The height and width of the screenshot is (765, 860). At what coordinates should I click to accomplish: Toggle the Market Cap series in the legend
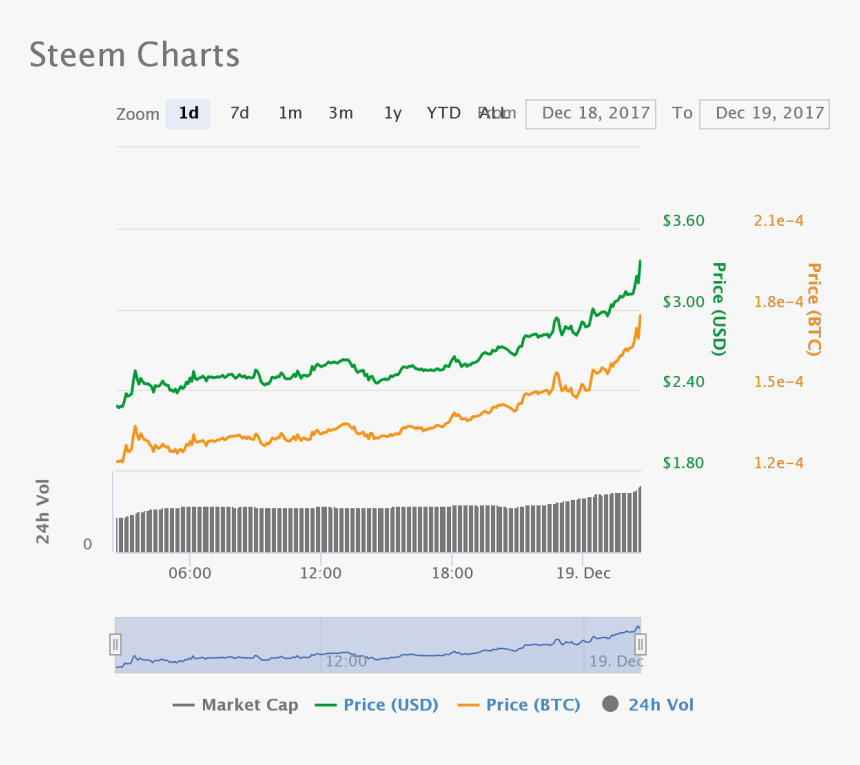click(x=236, y=705)
